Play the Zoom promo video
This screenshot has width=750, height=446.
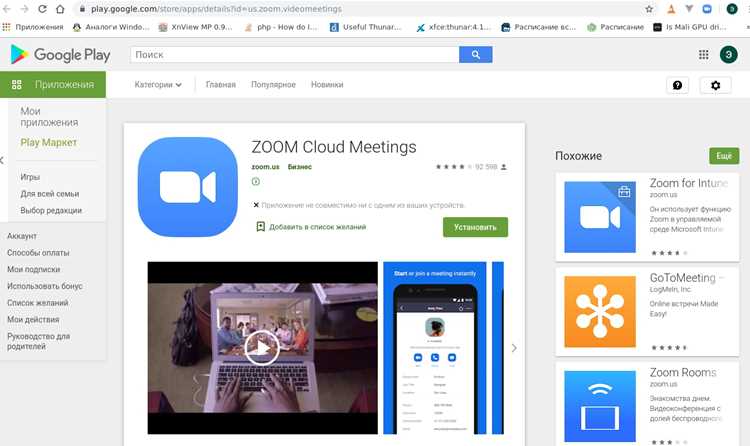(x=262, y=348)
